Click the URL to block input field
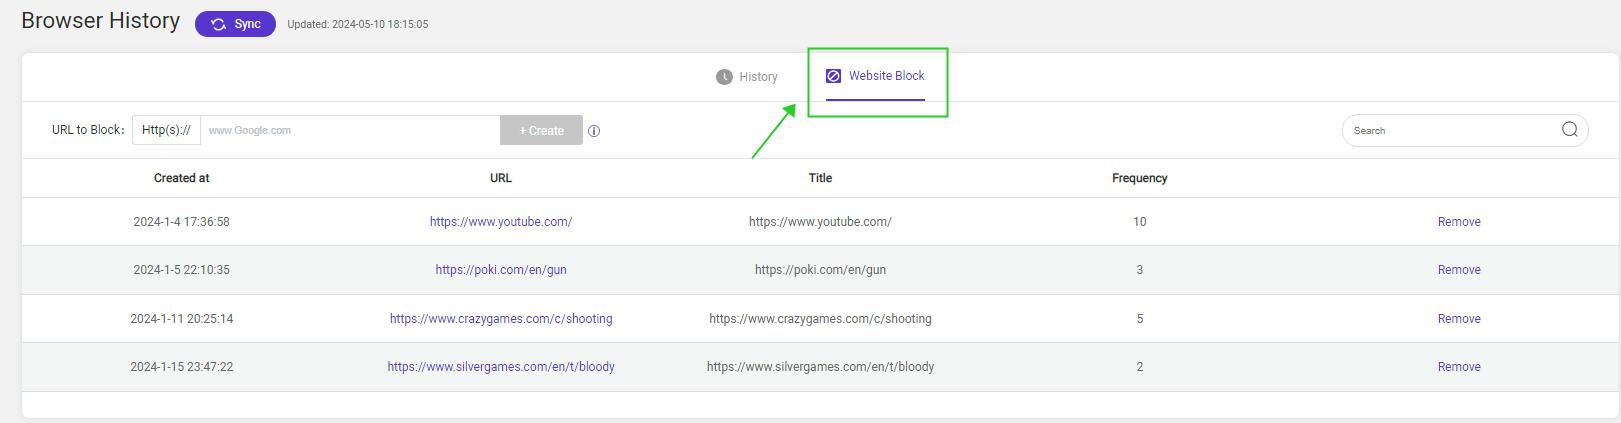The image size is (1621, 423). click(x=350, y=130)
